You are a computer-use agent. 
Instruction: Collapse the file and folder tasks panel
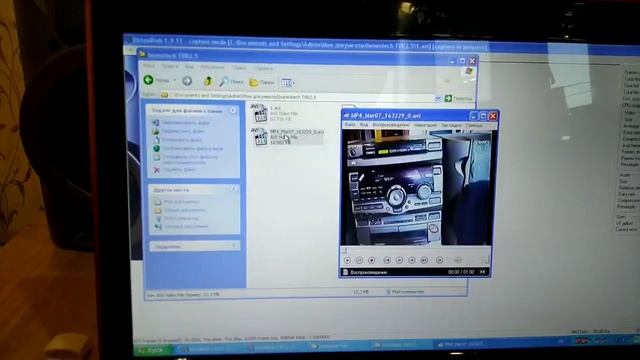click(x=233, y=111)
